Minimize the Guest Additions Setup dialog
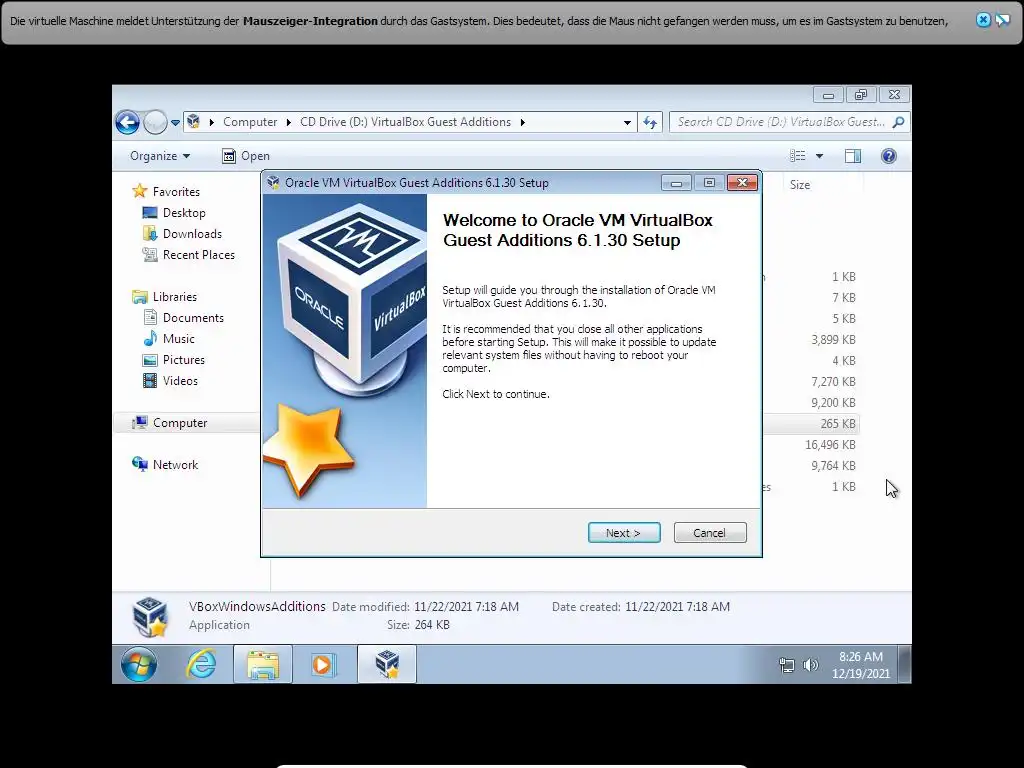This screenshot has height=768, width=1024. tap(676, 183)
